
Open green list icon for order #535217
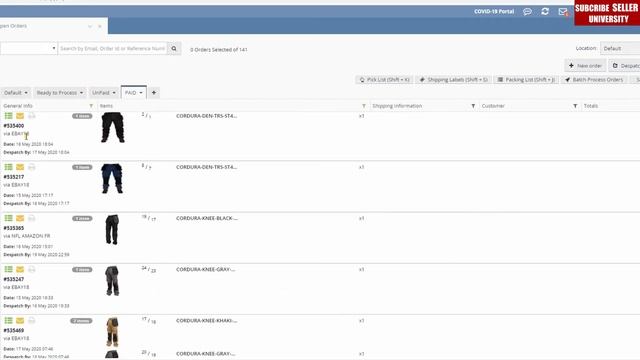click(8, 167)
